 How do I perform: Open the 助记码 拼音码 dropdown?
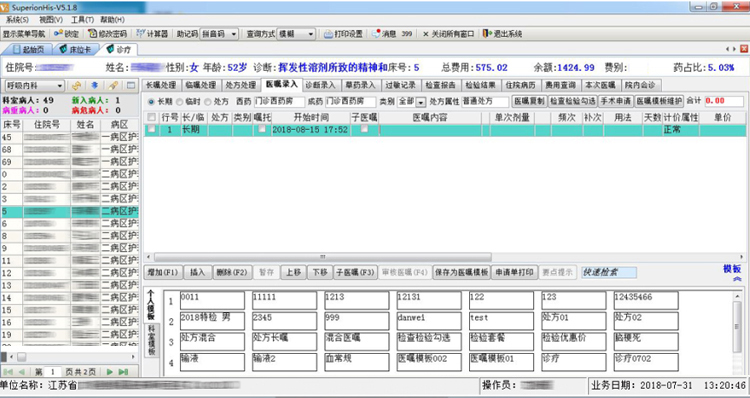point(233,34)
